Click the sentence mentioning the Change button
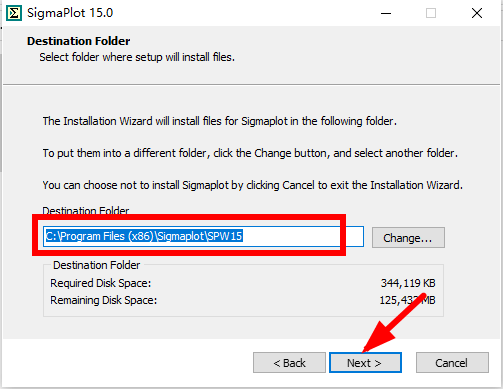Screen dimensions: 503x389 point(250,153)
